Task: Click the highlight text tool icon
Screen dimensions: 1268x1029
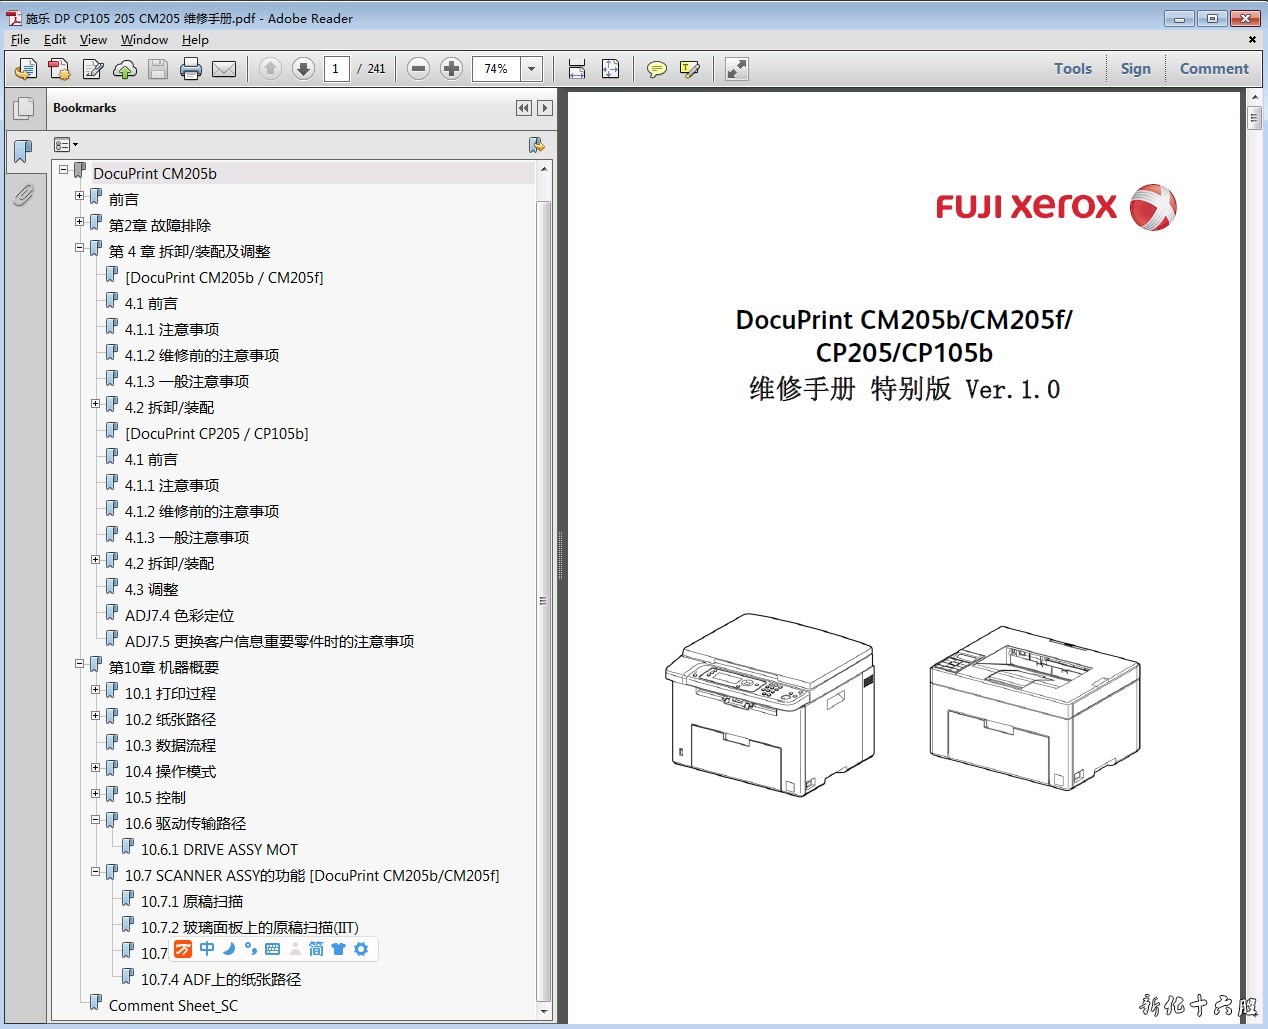Action: click(689, 69)
